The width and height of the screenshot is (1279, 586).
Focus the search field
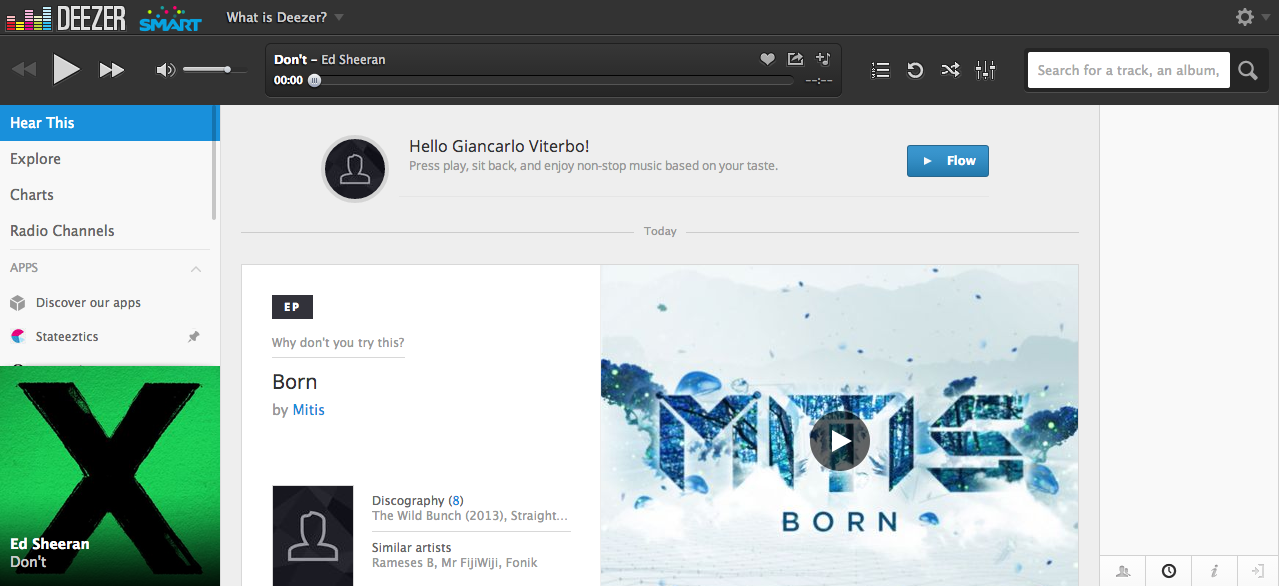1128,70
